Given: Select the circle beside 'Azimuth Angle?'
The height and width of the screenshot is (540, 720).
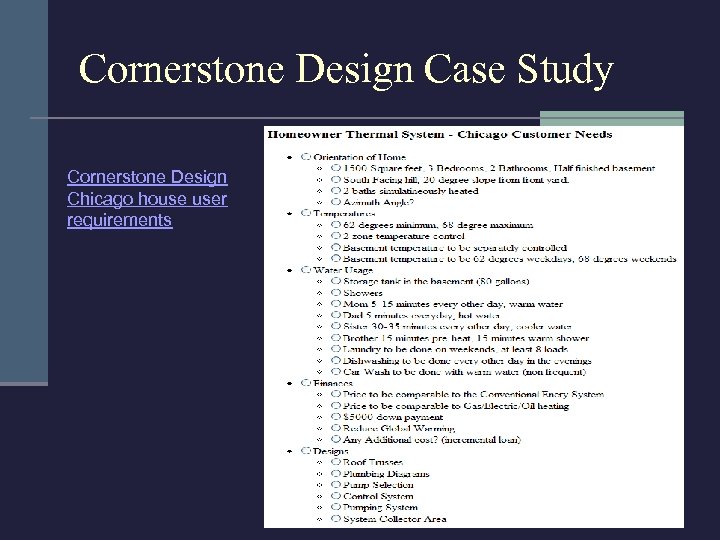Looking at the screenshot, I should click(x=336, y=202).
